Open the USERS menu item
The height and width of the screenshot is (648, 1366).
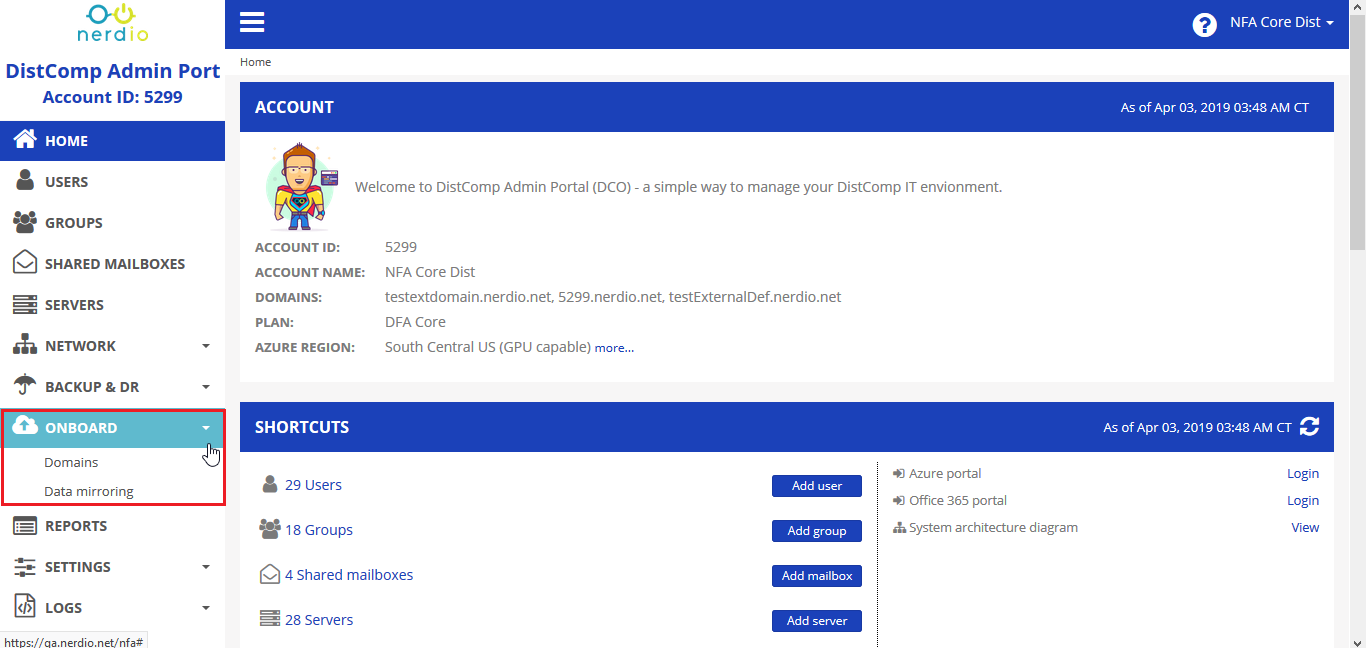point(112,182)
